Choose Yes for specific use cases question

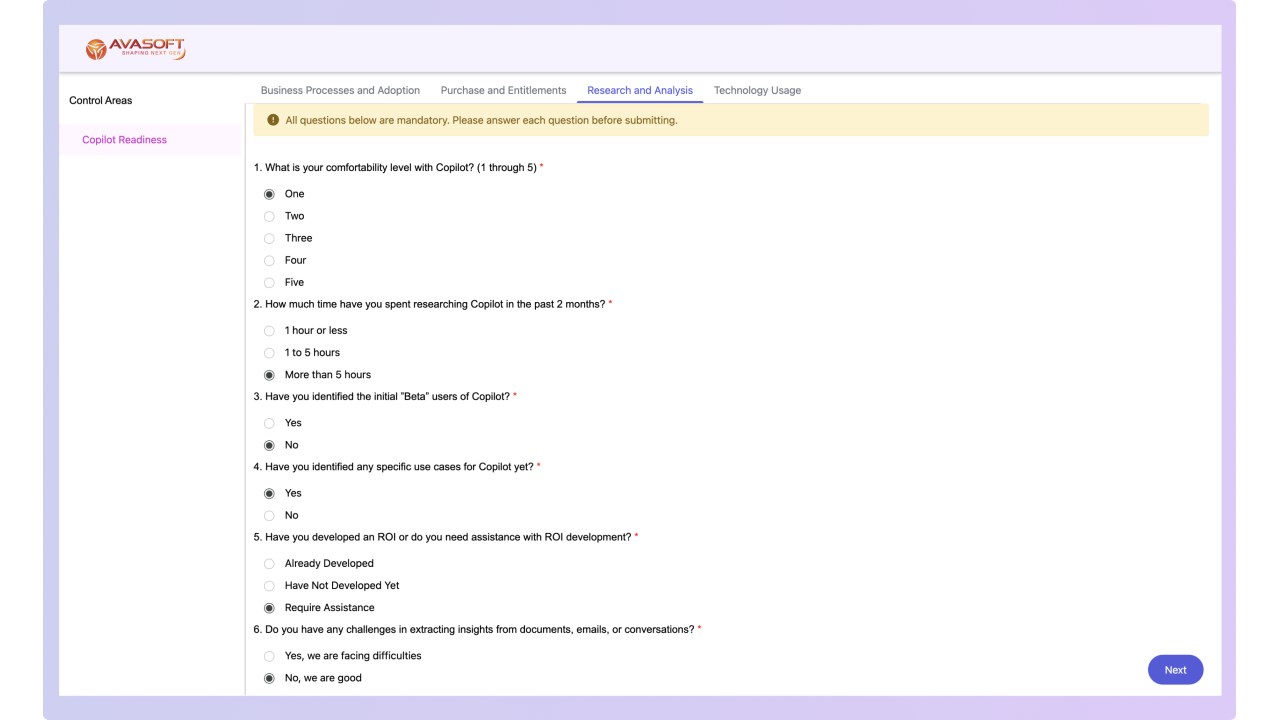pos(269,493)
